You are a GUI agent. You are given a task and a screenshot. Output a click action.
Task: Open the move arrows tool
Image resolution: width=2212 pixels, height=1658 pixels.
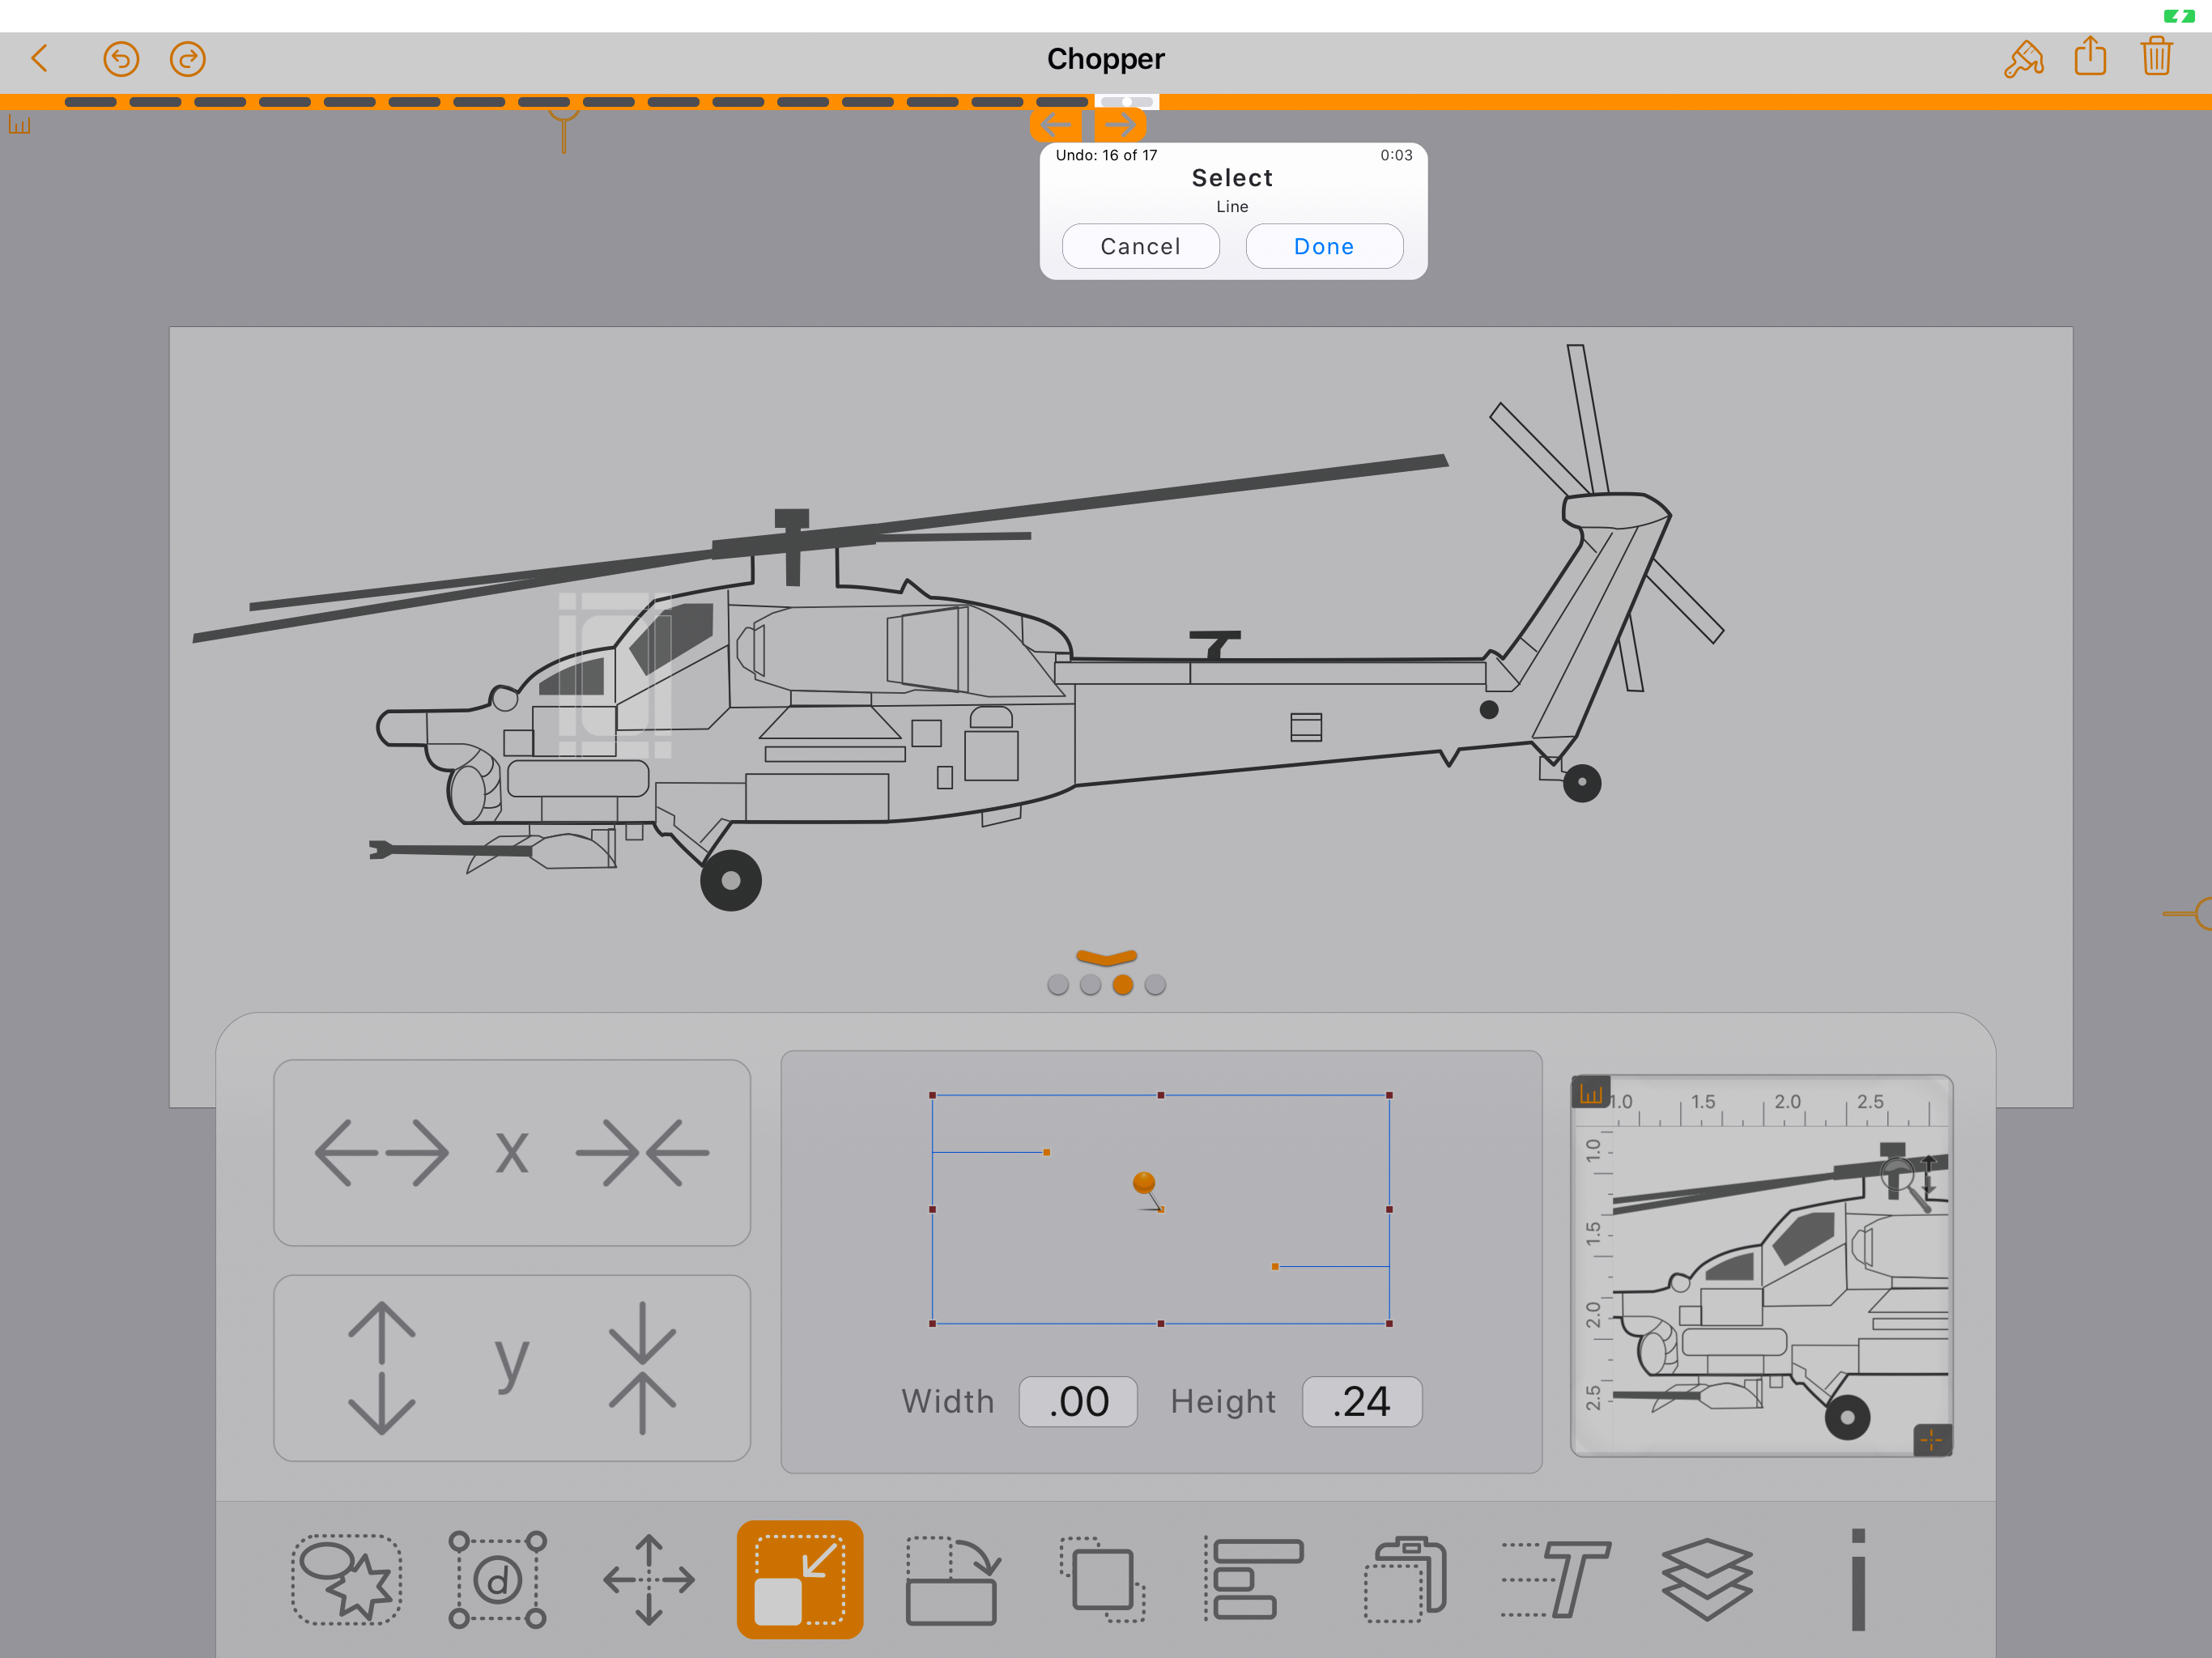(649, 1579)
